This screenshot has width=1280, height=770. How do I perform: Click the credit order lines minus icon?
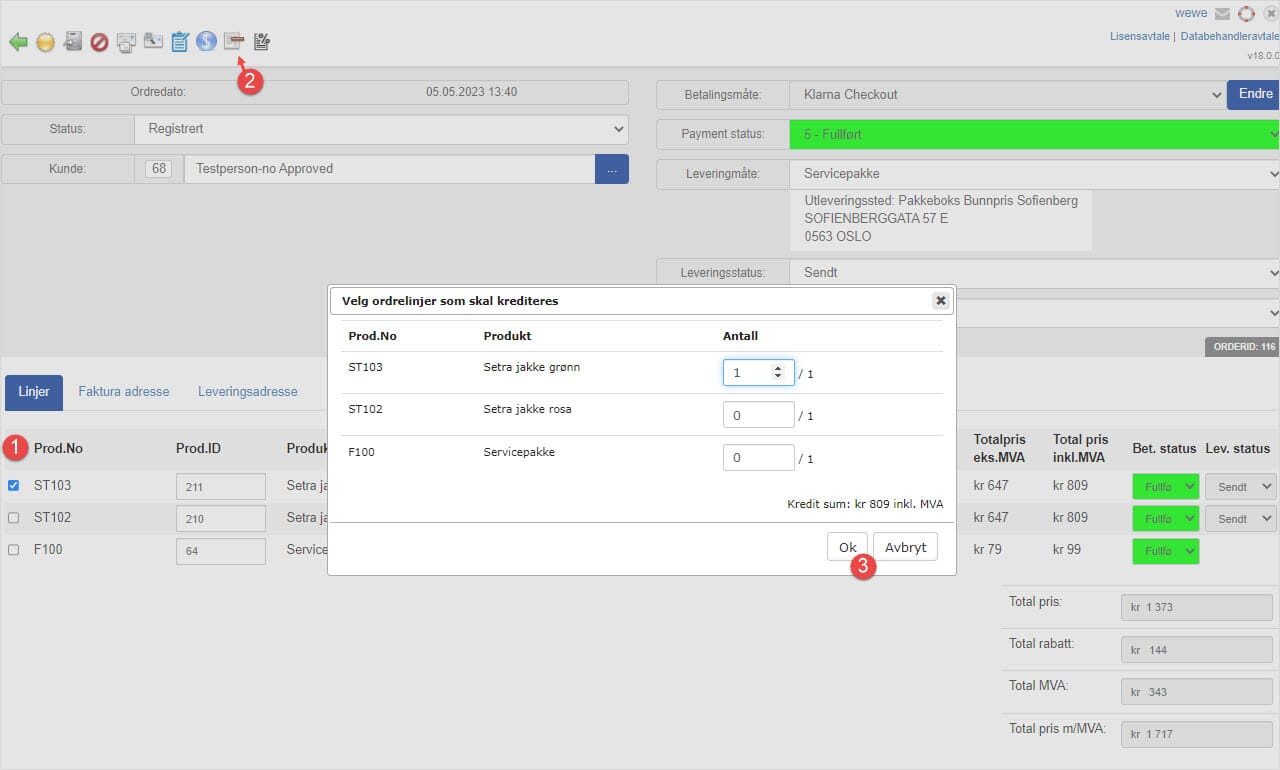click(x=233, y=41)
